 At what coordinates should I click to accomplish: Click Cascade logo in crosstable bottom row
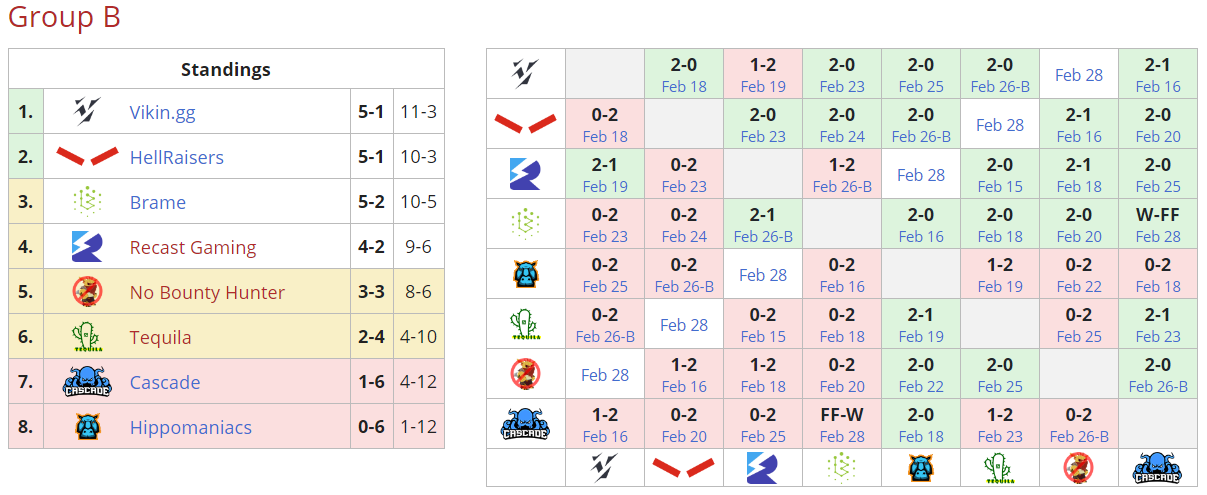point(1157,468)
